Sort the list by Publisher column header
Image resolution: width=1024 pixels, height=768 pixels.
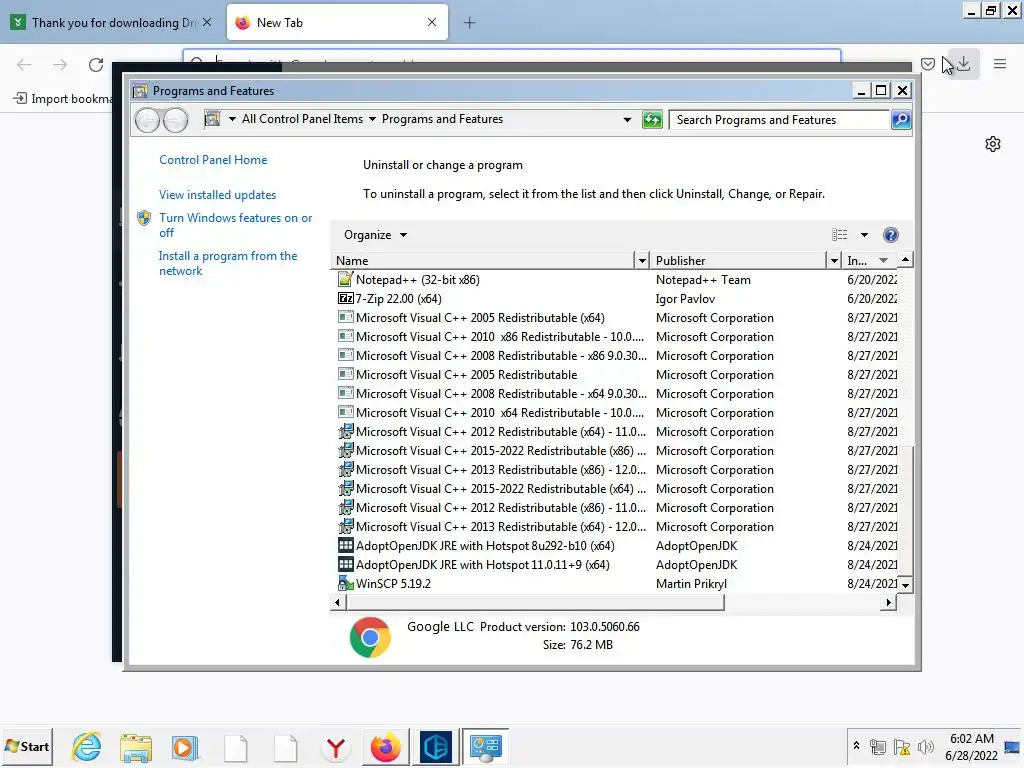[x=738, y=261]
